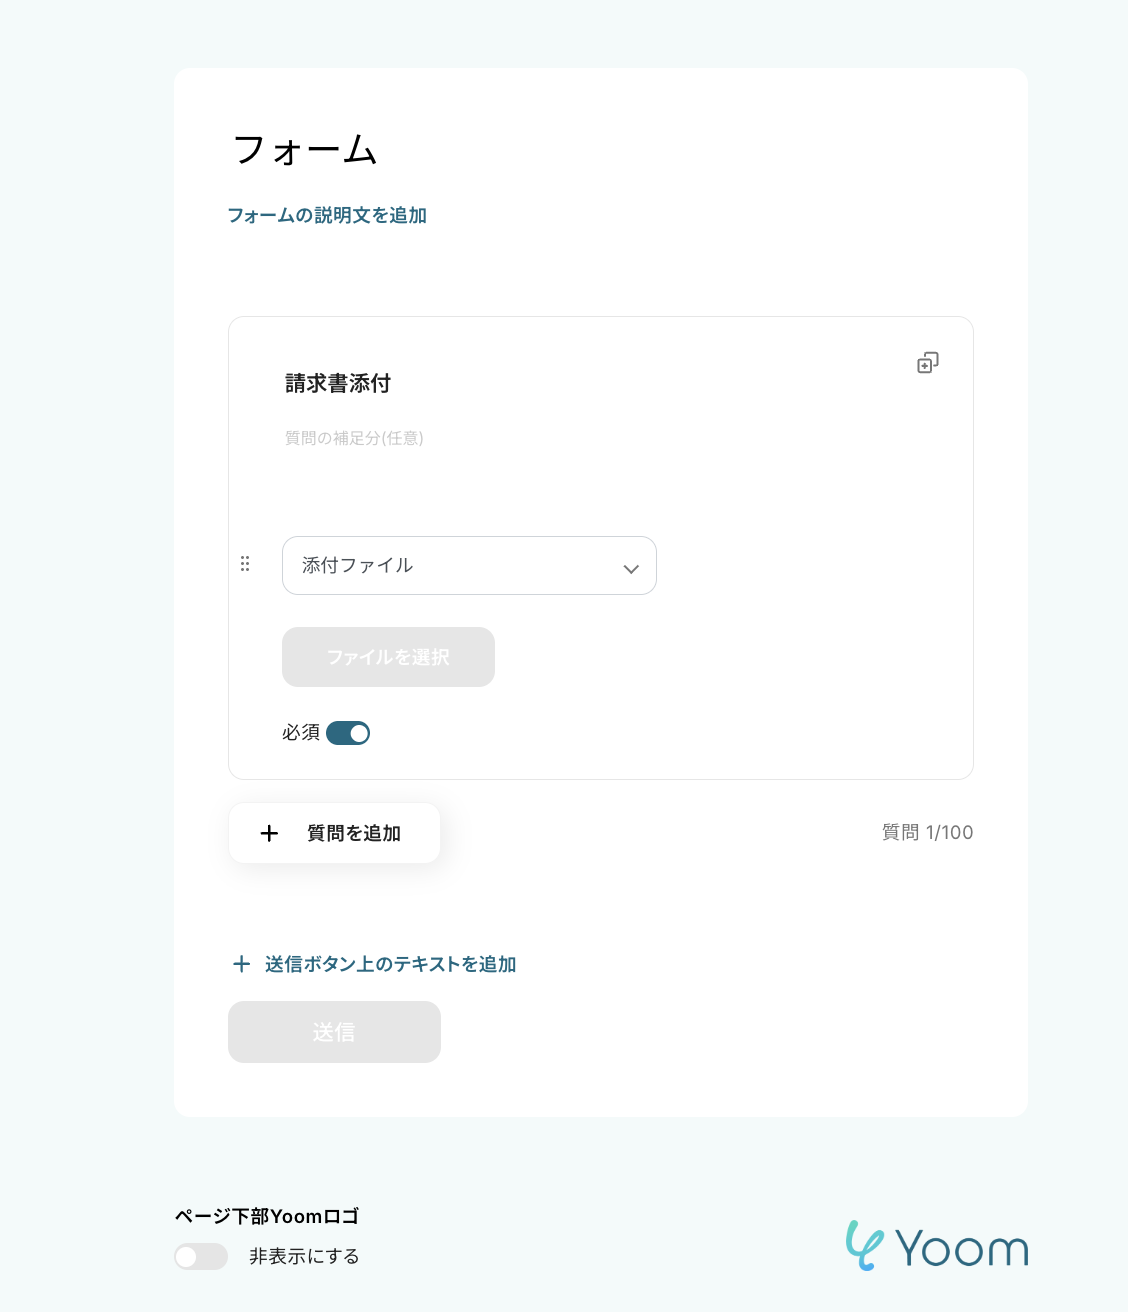The height and width of the screenshot is (1312, 1128).
Task: Click the plus icon beside 質問を追加
Action: [x=269, y=833]
